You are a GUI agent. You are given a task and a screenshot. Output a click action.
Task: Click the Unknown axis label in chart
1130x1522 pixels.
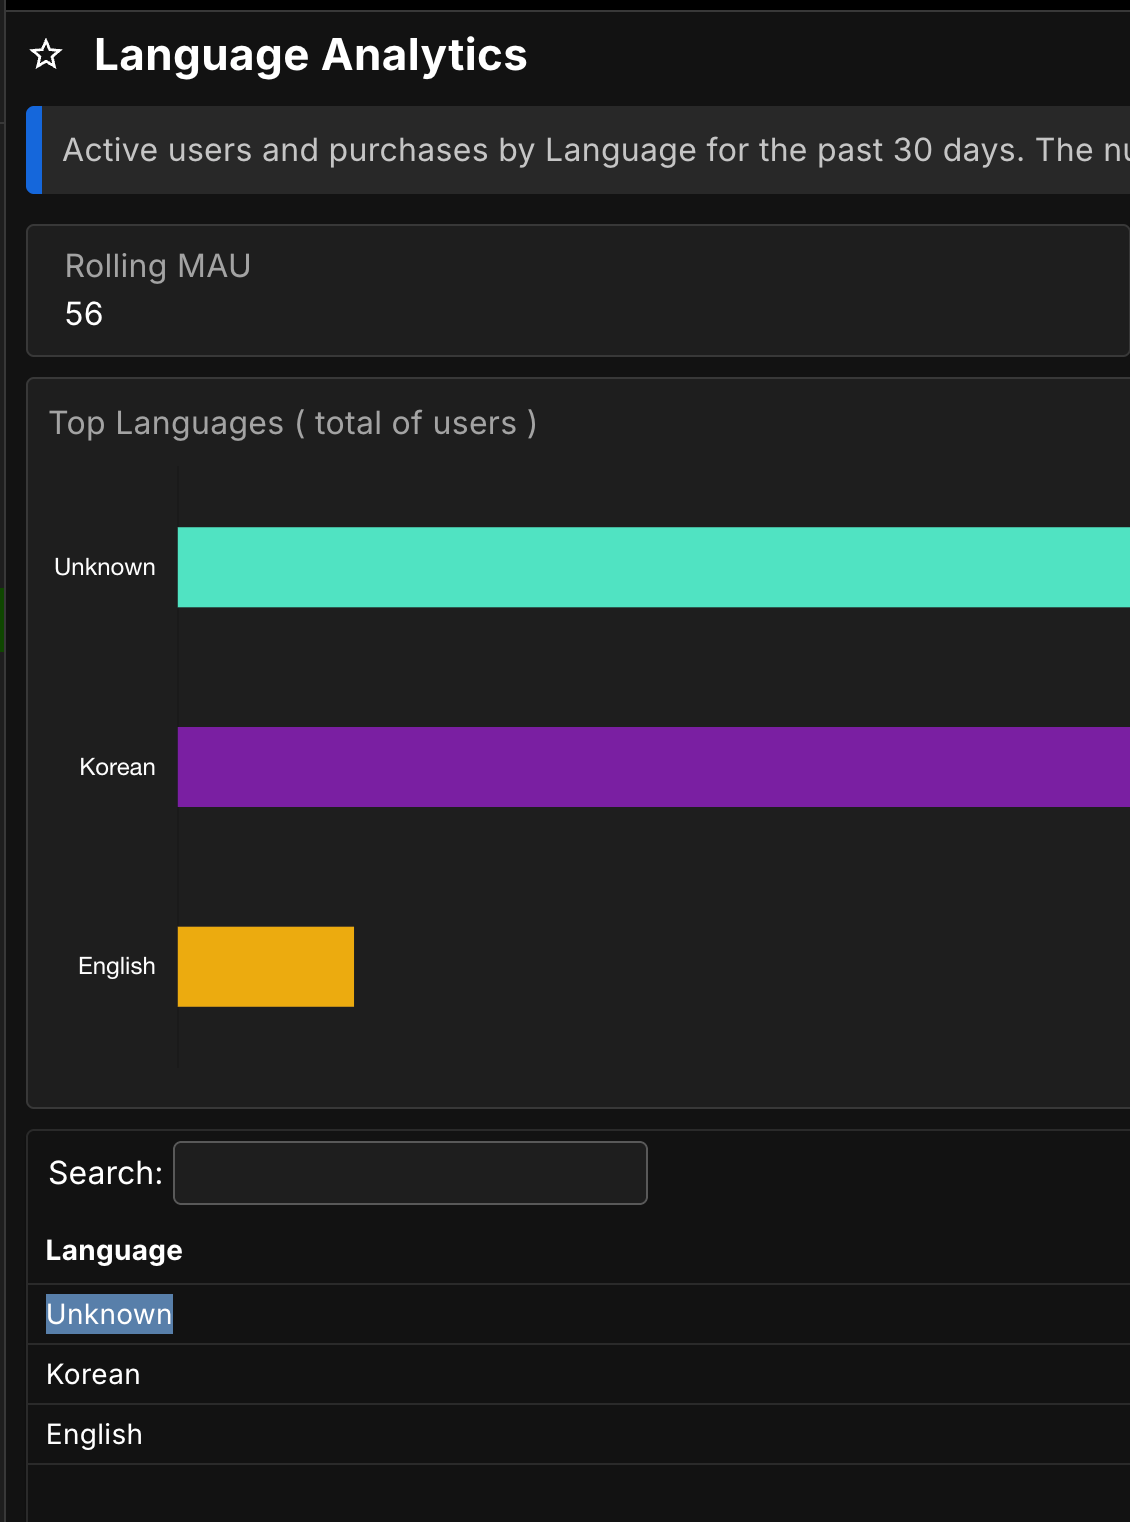tap(105, 567)
